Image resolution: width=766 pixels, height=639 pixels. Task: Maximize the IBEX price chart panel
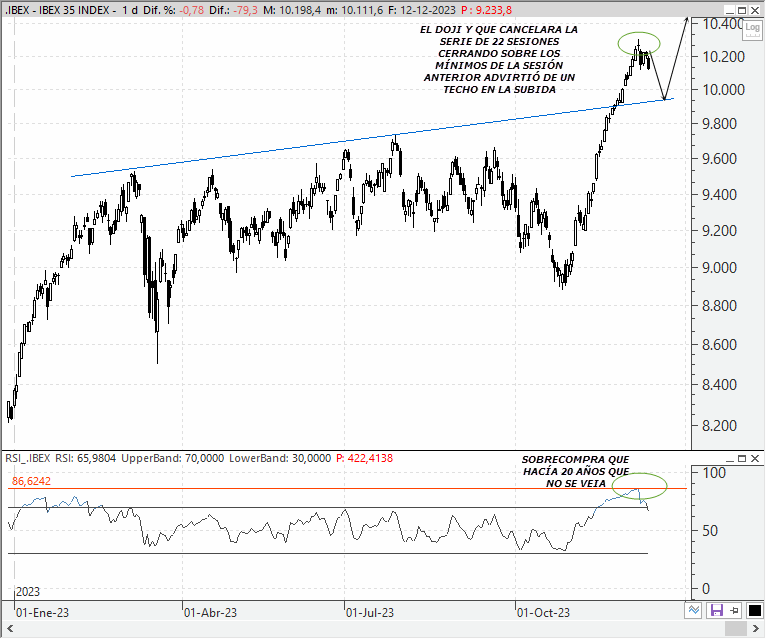742,10
